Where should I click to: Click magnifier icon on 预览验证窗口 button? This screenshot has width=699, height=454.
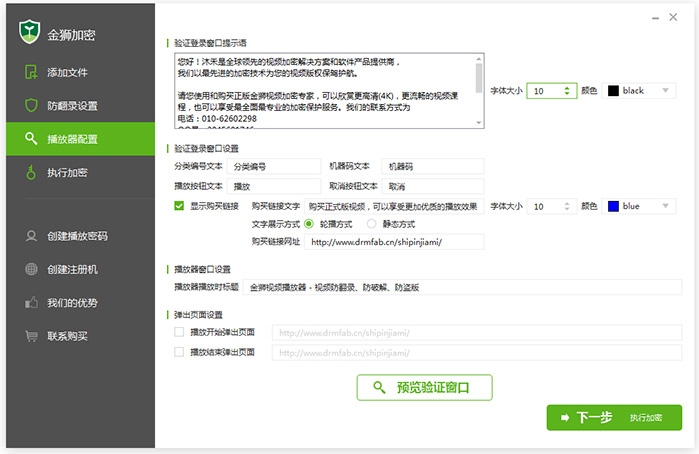[379, 387]
